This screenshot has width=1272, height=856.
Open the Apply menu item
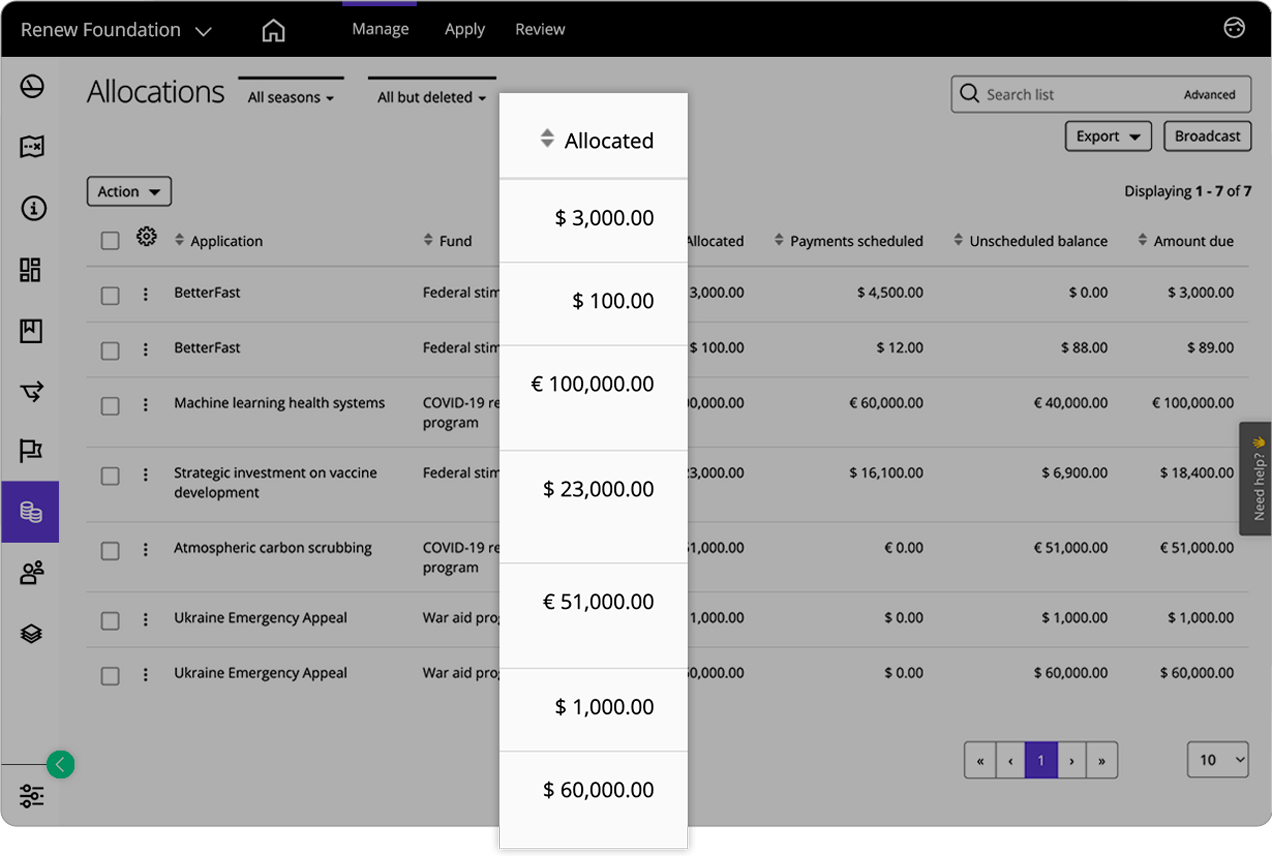(x=464, y=29)
